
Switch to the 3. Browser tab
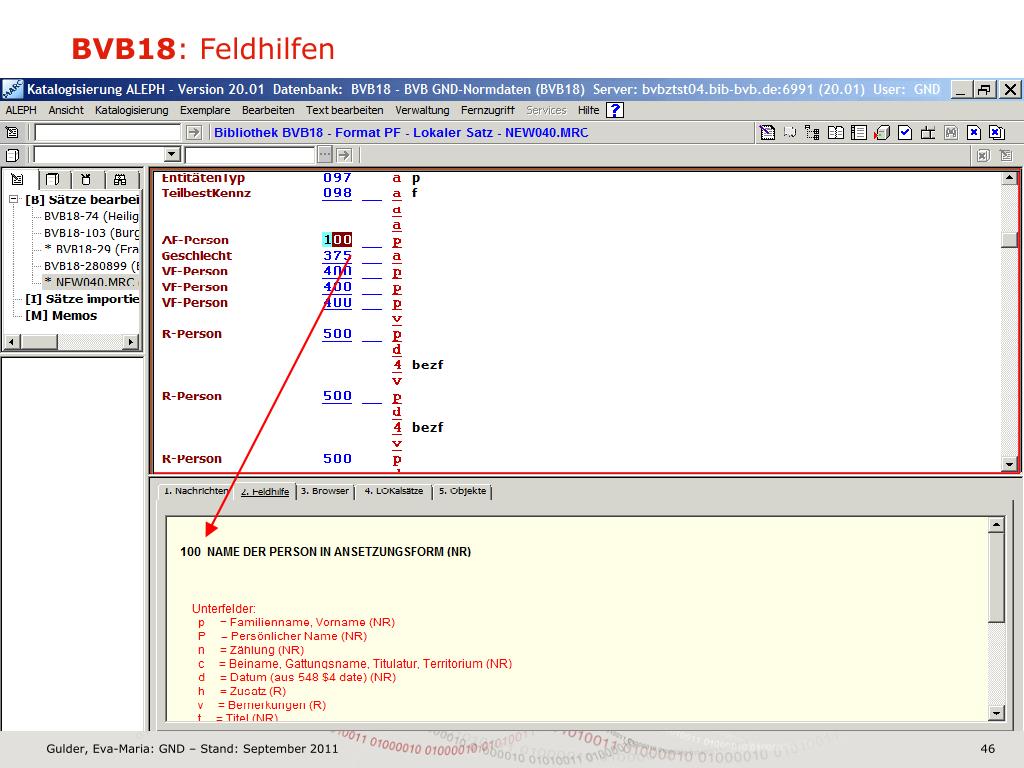click(325, 492)
